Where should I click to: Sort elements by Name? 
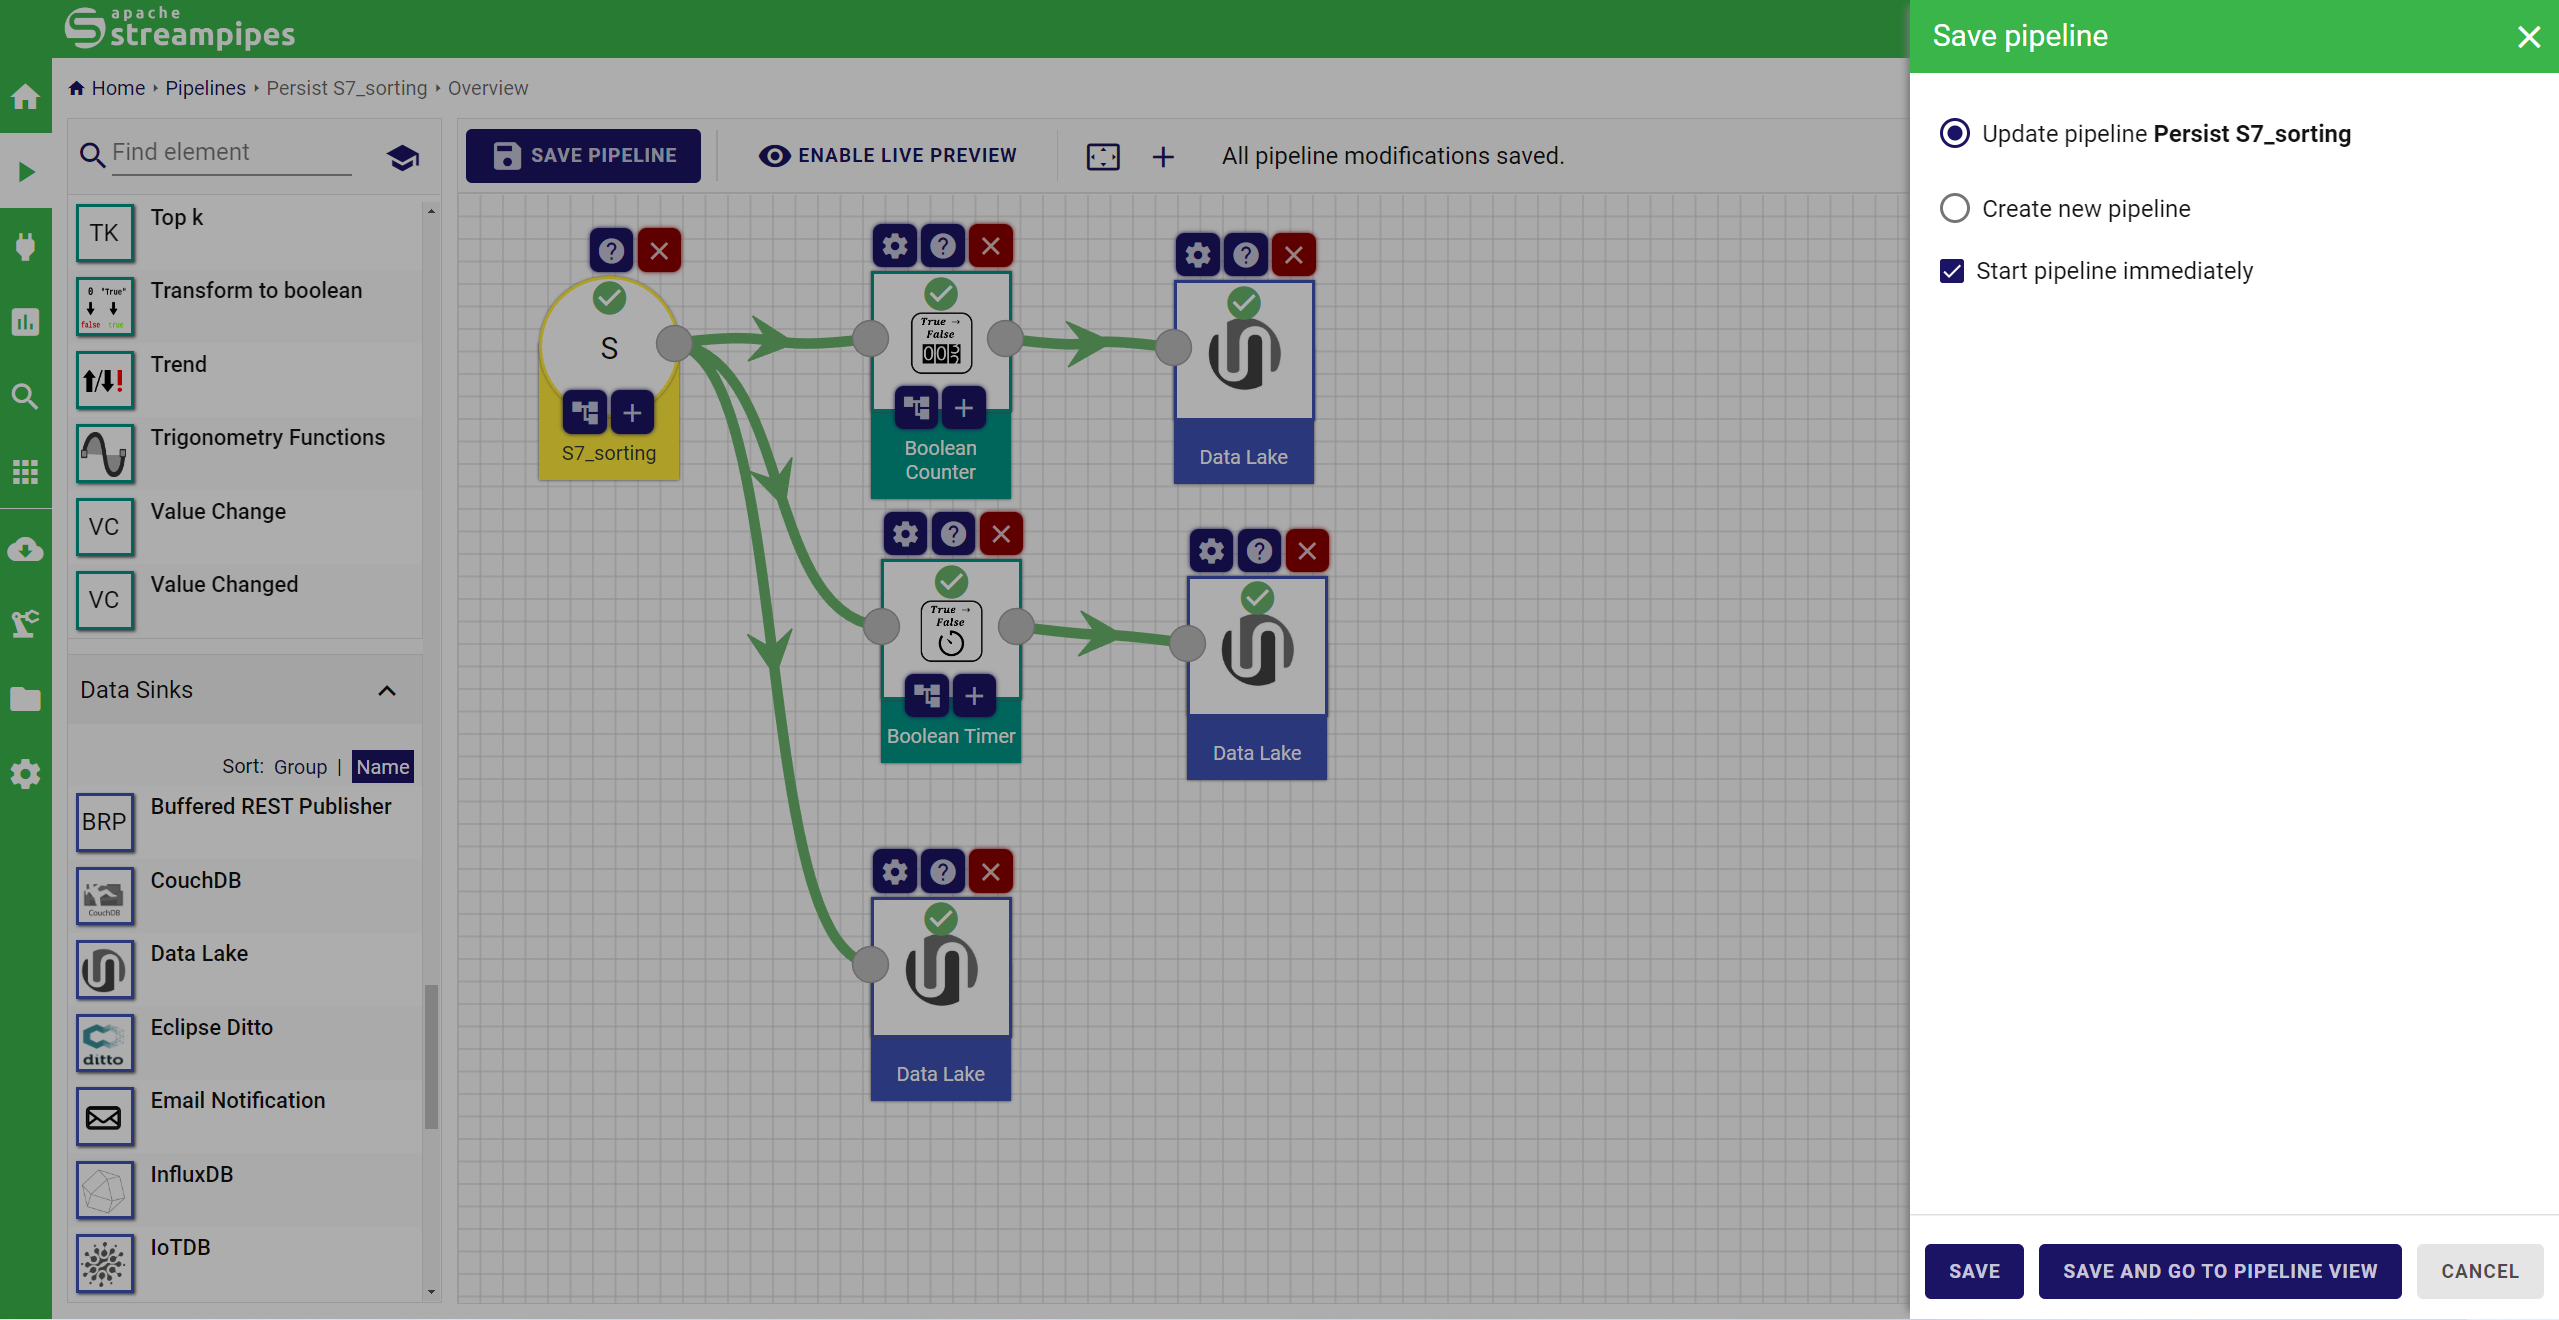[x=382, y=767]
